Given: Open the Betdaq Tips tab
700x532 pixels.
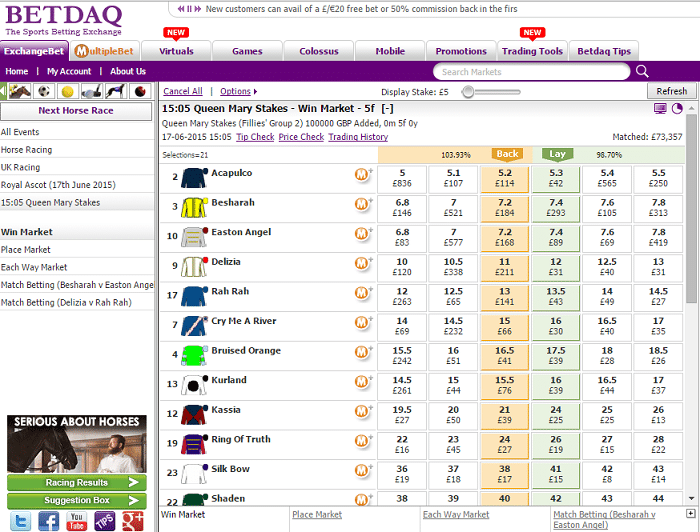Looking at the screenshot, I should 604,51.
